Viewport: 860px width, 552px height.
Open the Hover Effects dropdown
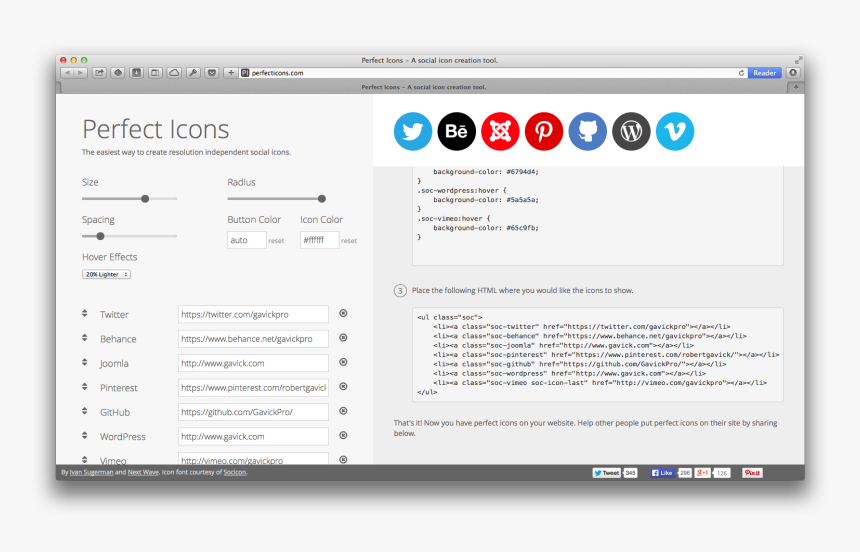tap(106, 274)
